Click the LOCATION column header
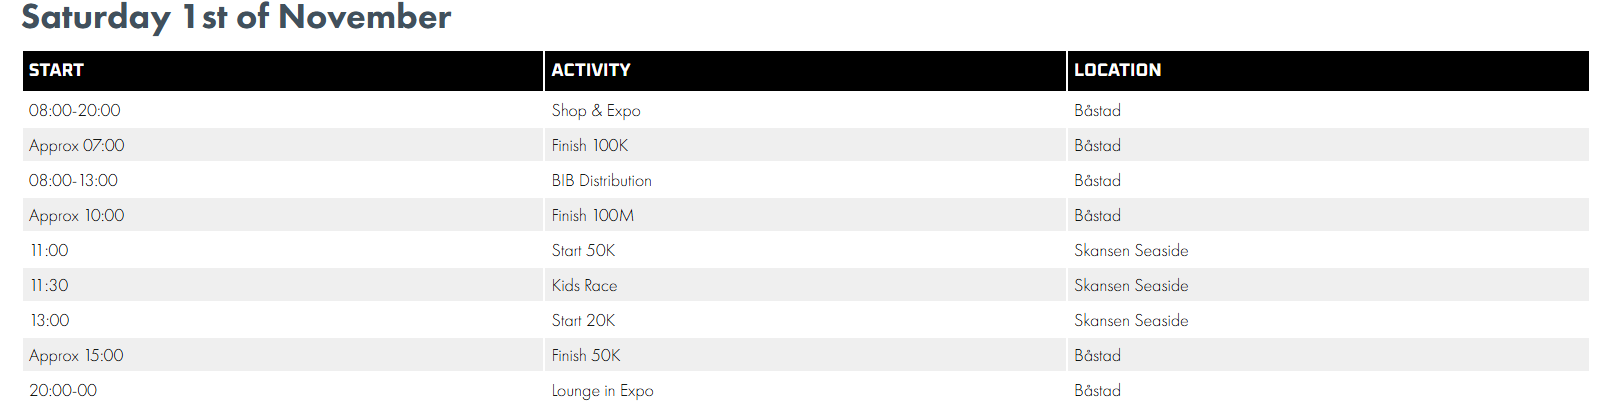Image resolution: width=1603 pixels, height=418 pixels. 1117,70
